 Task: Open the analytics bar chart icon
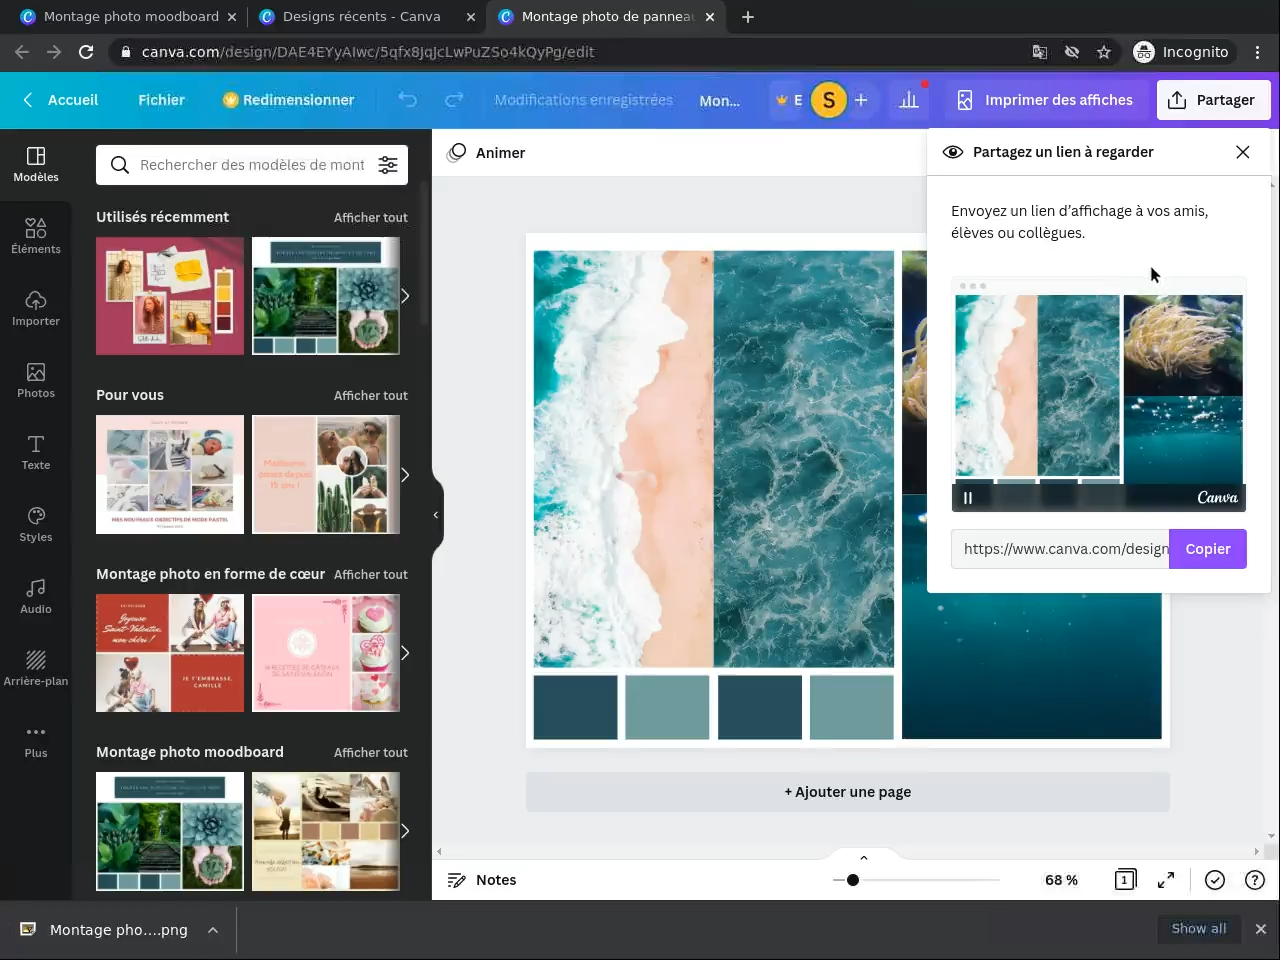point(909,100)
